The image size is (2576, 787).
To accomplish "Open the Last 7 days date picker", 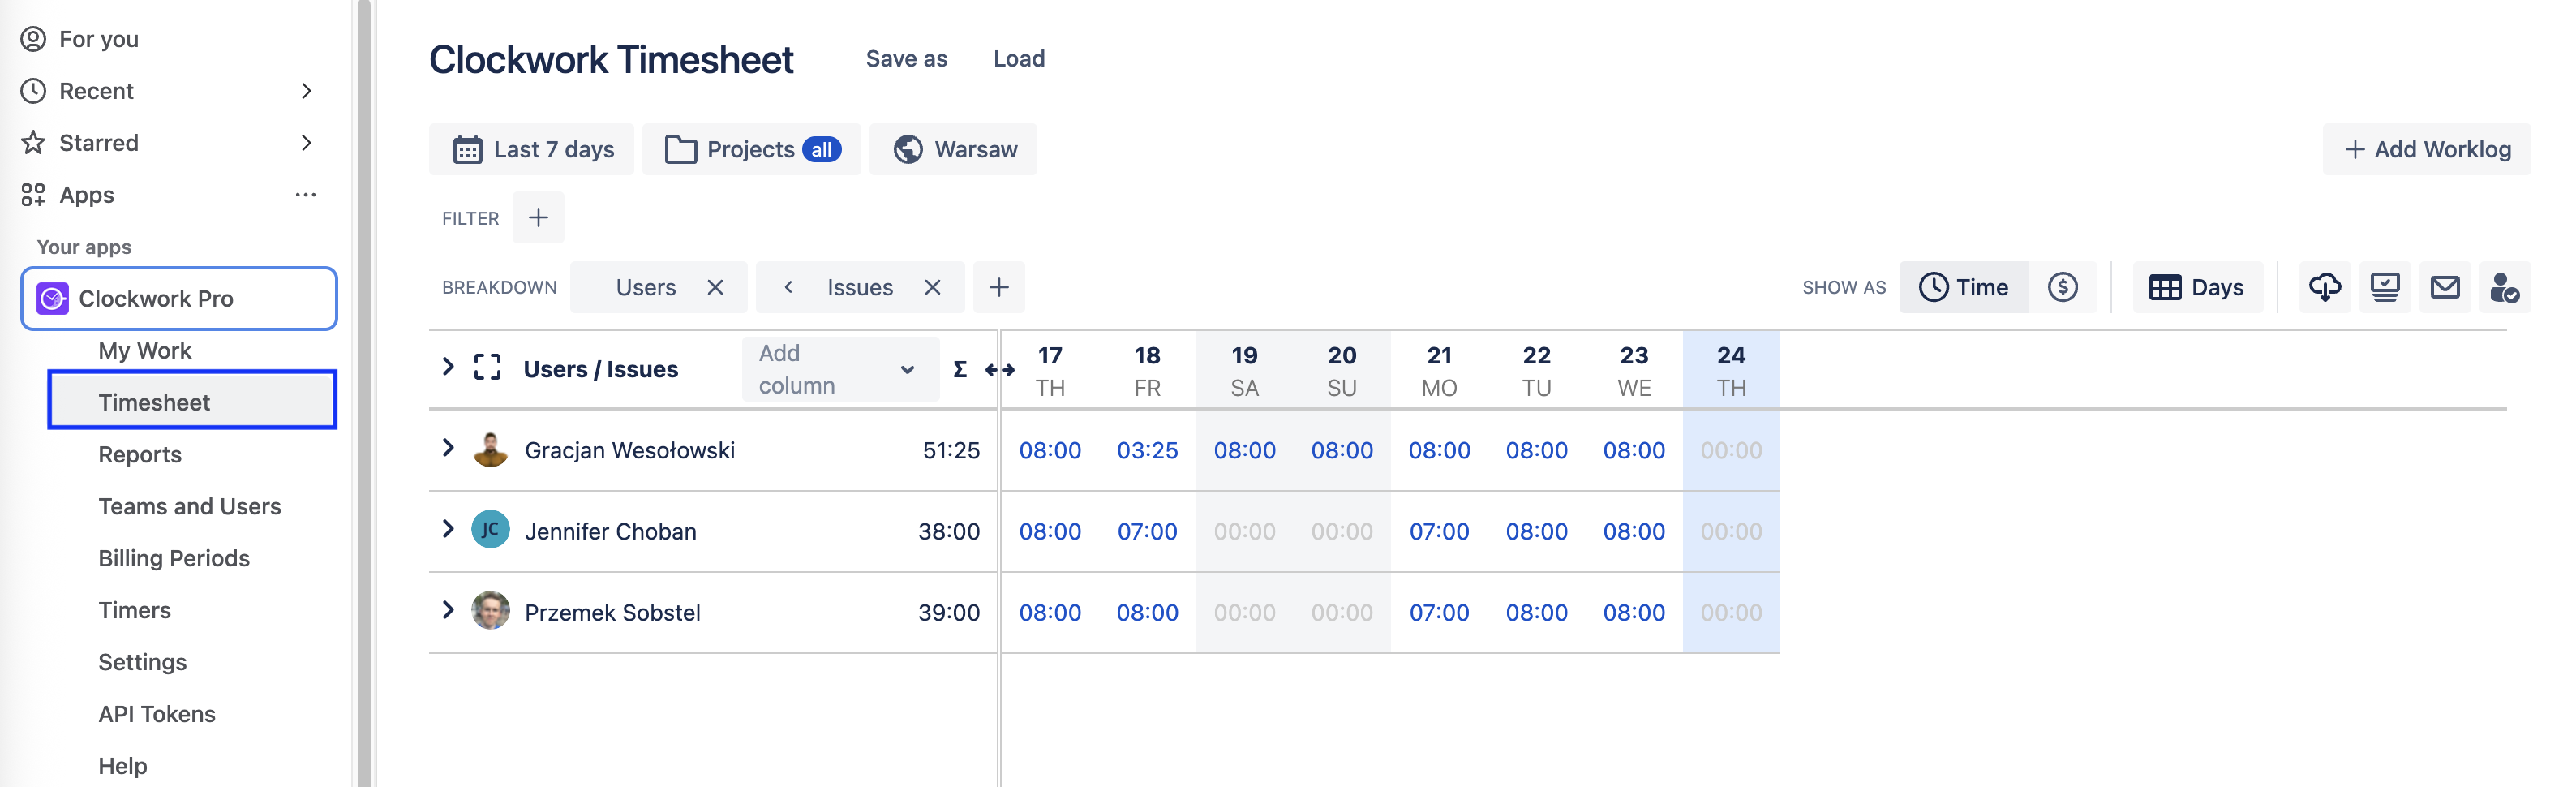I will (532, 148).
